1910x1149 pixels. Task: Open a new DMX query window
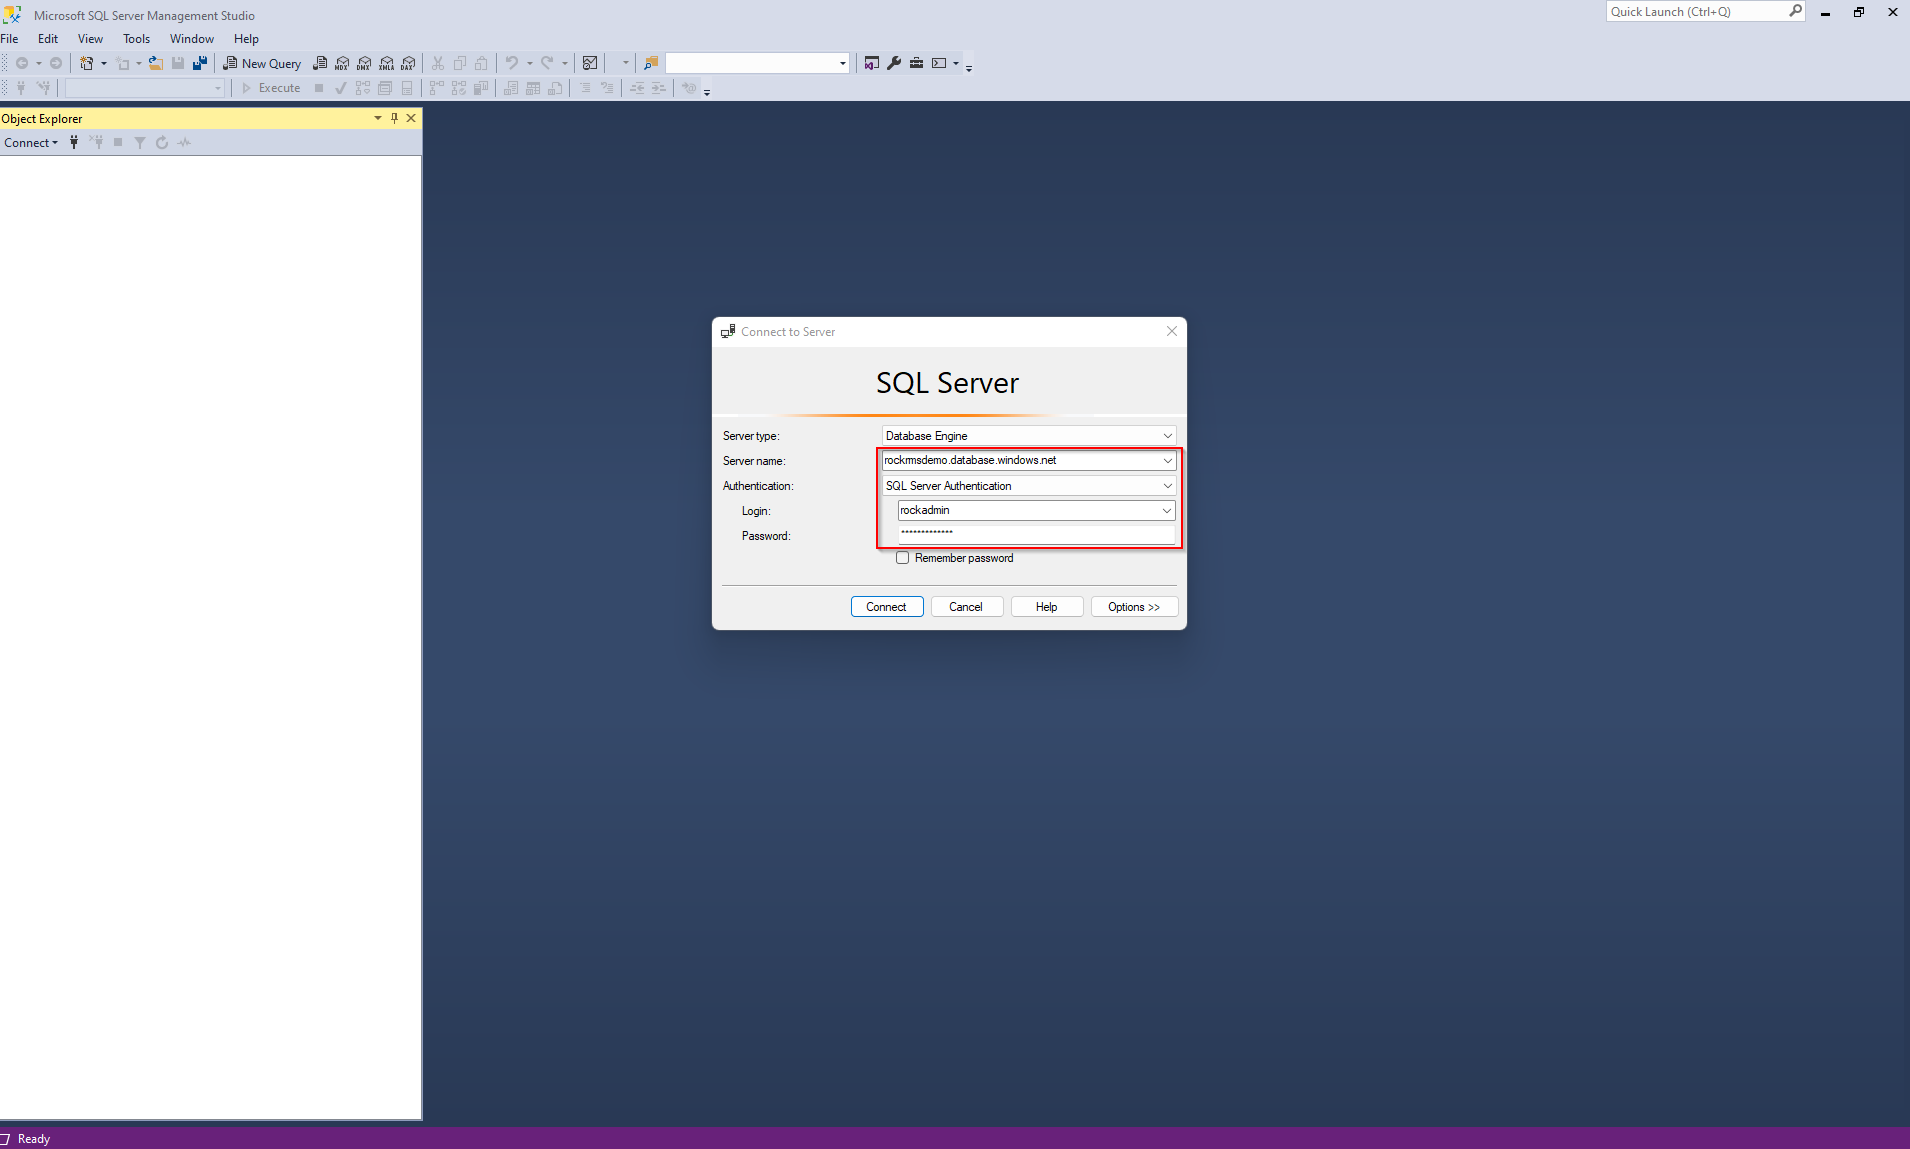364,63
